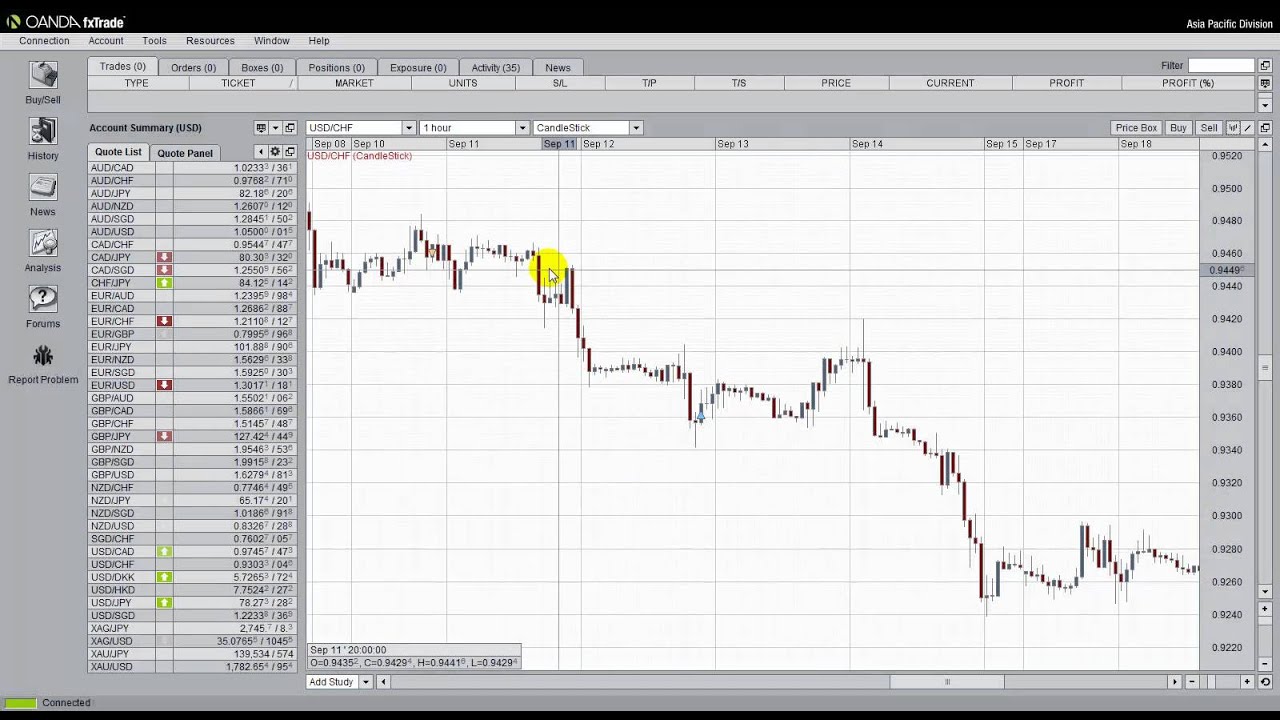Open the Resources menu
The width and height of the screenshot is (1280, 720).
coord(210,41)
